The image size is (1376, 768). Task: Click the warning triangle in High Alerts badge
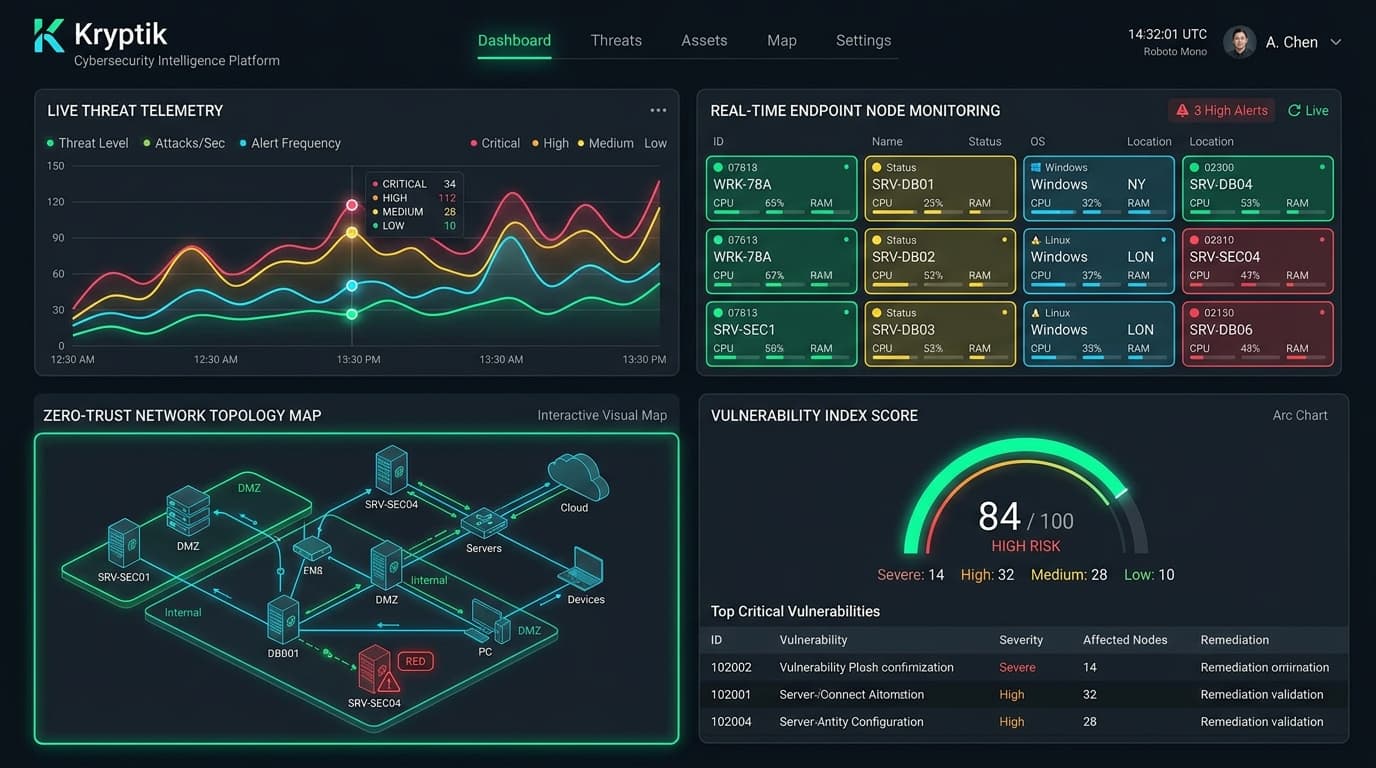click(1182, 111)
